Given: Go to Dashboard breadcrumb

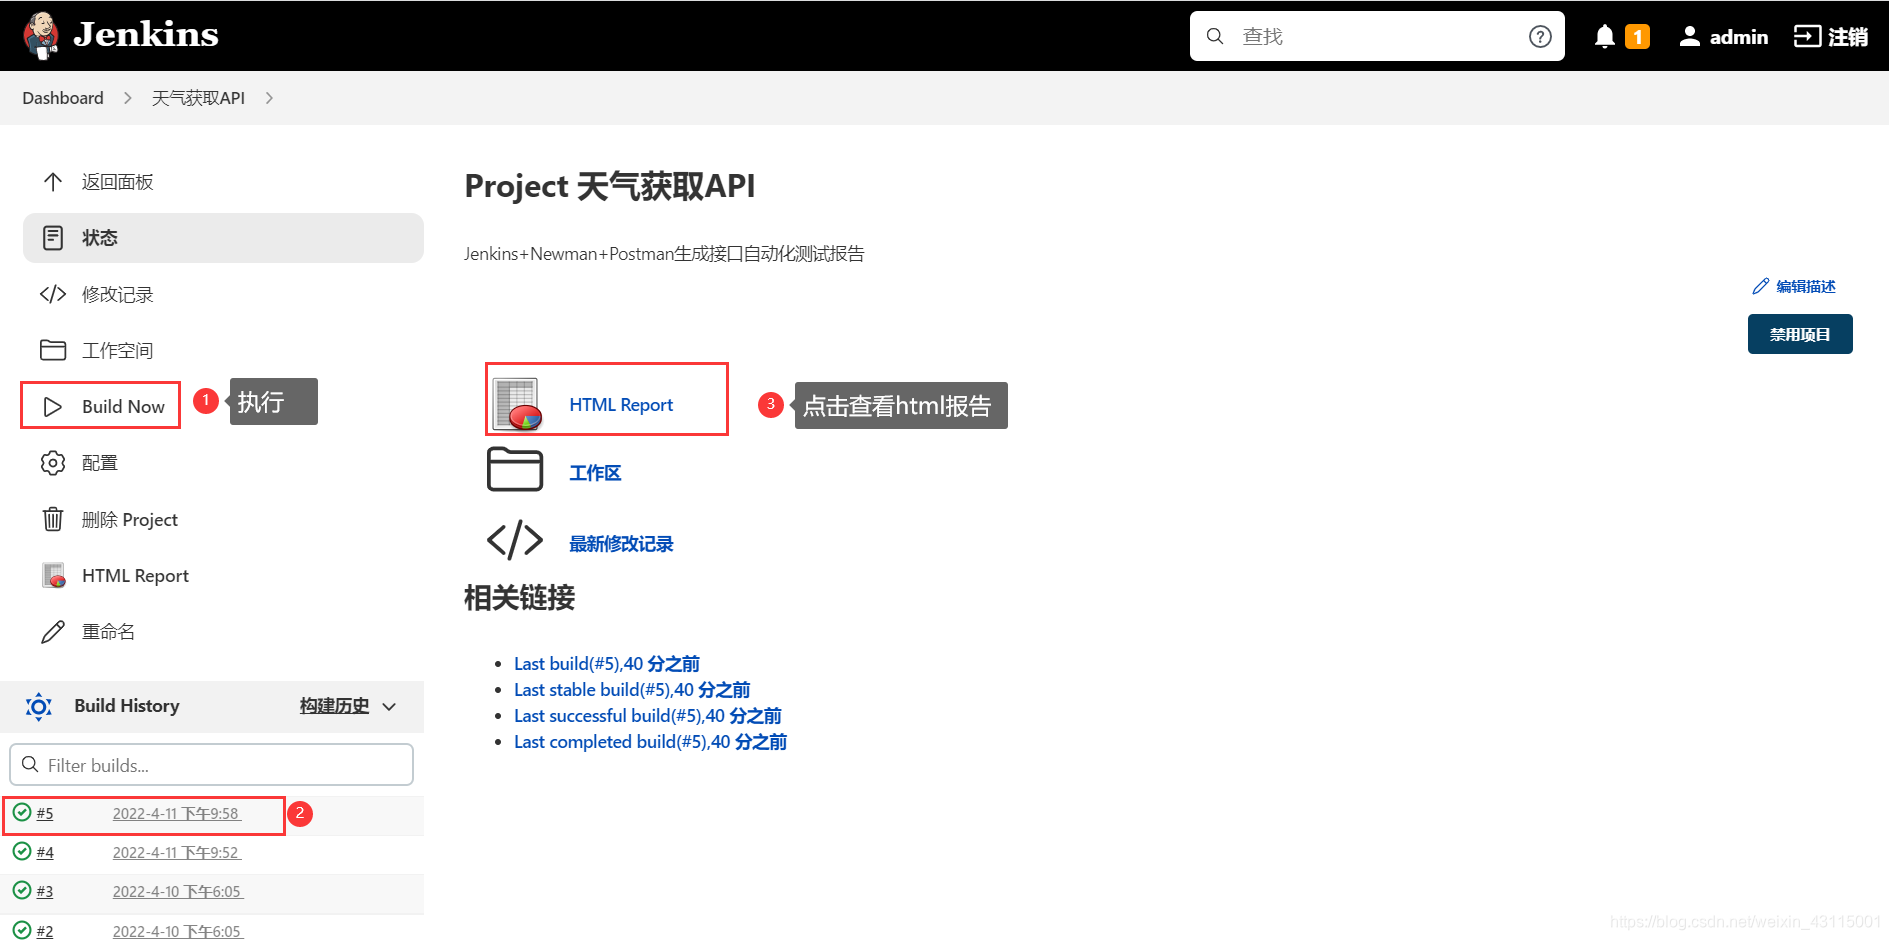Looking at the screenshot, I should (x=63, y=98).
